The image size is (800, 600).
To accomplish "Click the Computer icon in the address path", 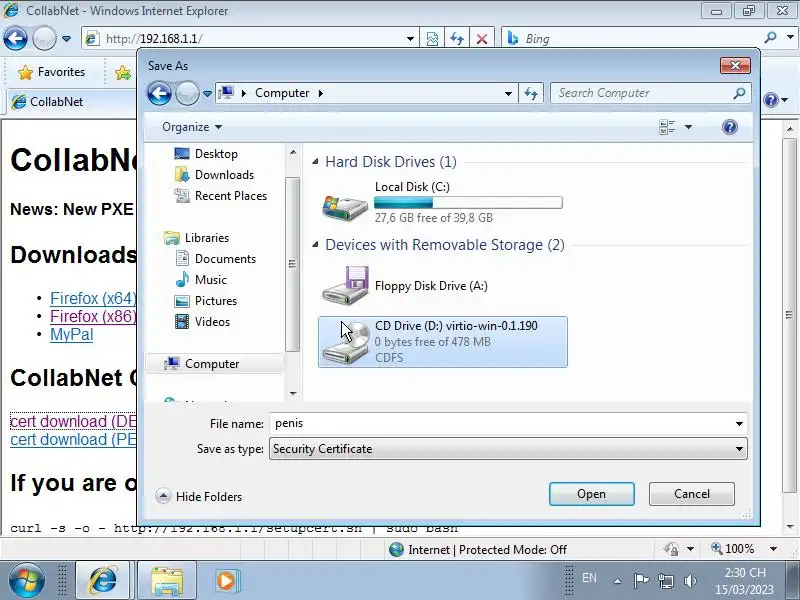I will click(x=226, y=93).
